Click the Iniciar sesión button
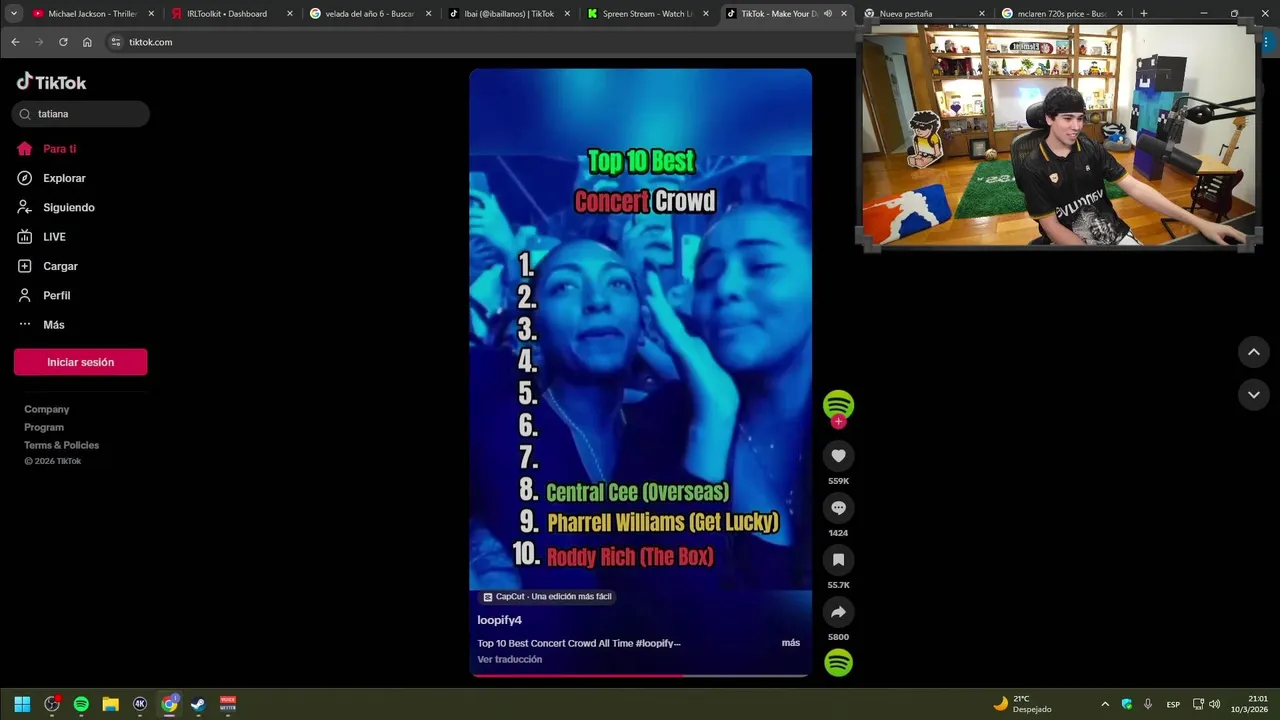 [80, 362]
